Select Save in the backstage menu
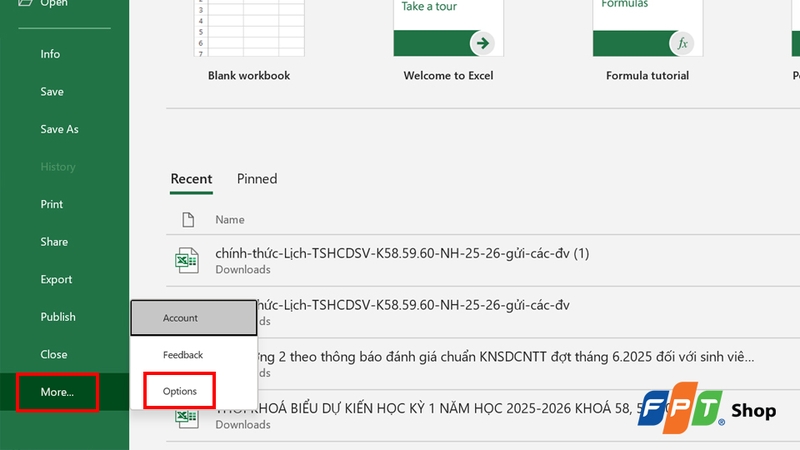 pos(52,92)
